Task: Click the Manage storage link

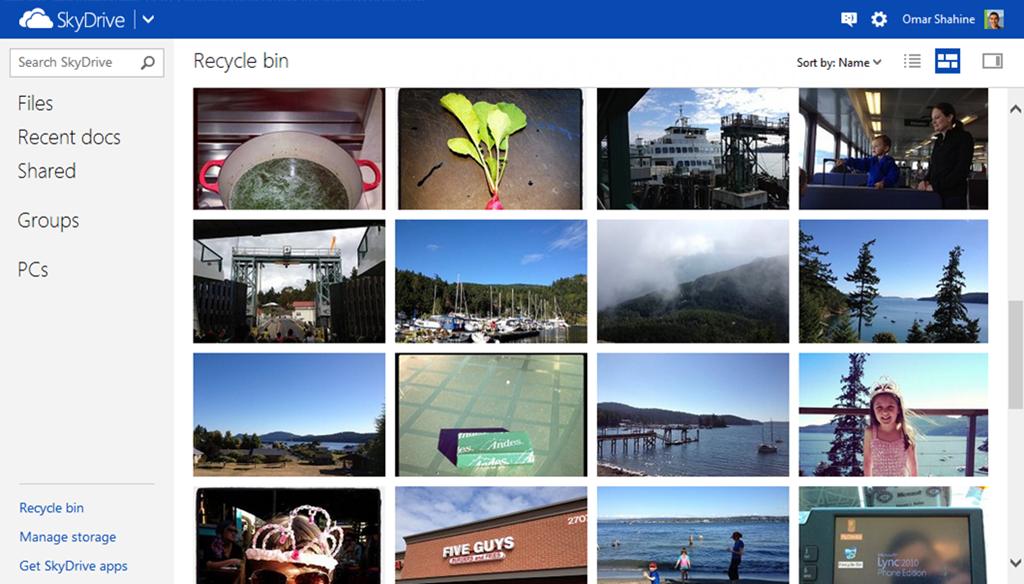Action: [x=68, y=537]
